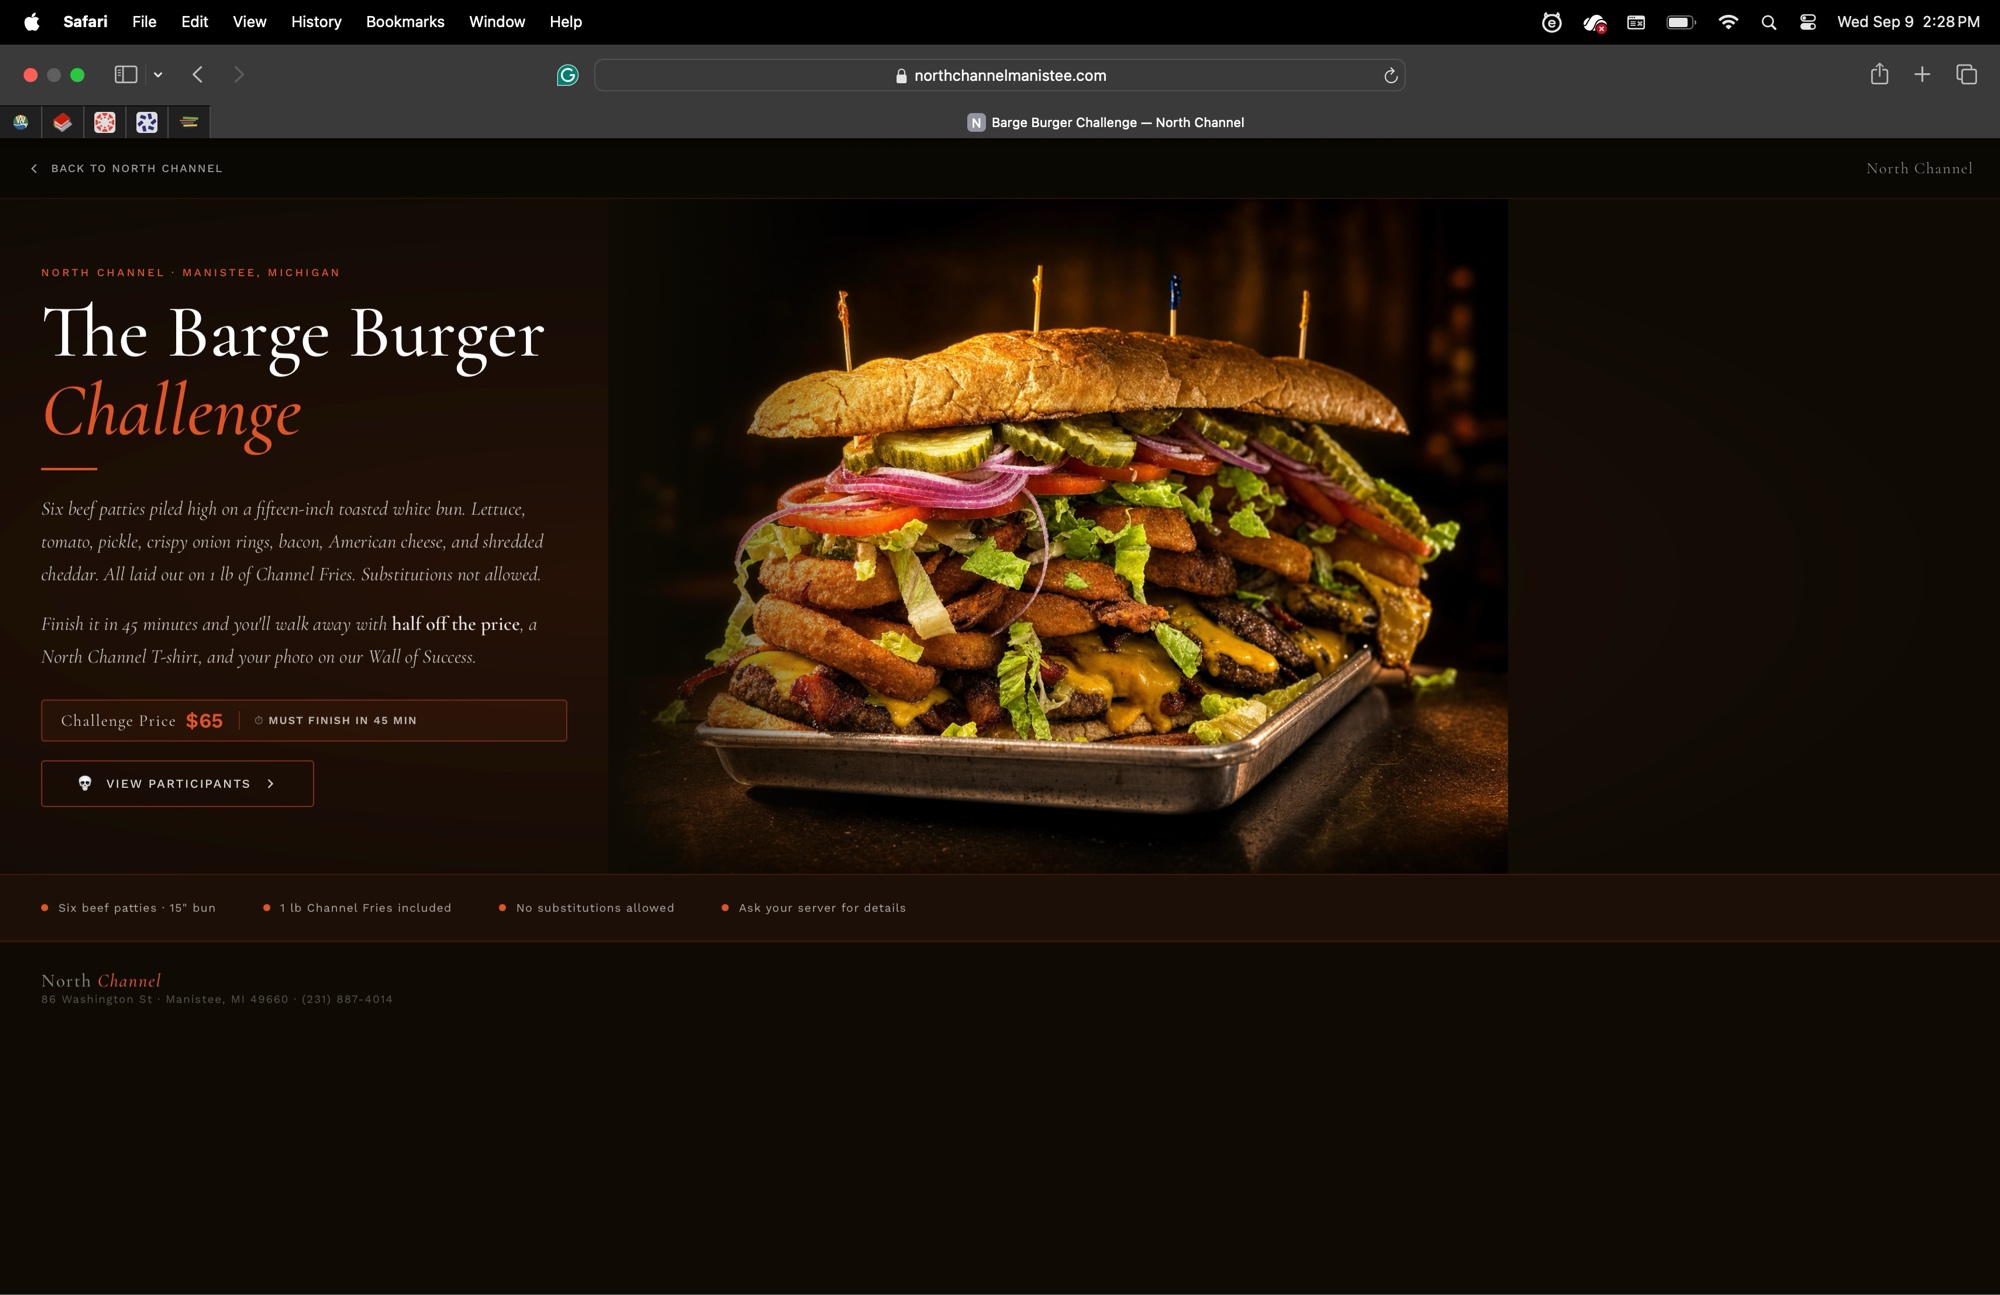The height and width of the screenshot is (1295, 2000).
Task: Select the yellow lines pinned tab
Action: point(189,122)
